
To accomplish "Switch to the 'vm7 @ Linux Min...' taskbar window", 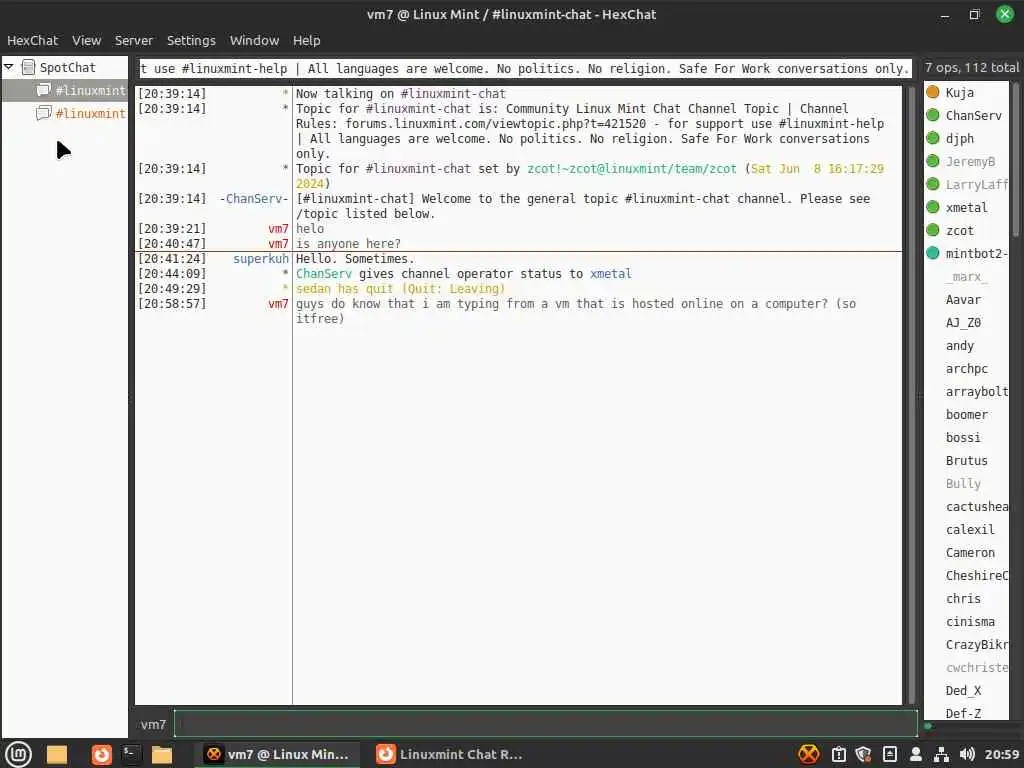I will 277,754.
